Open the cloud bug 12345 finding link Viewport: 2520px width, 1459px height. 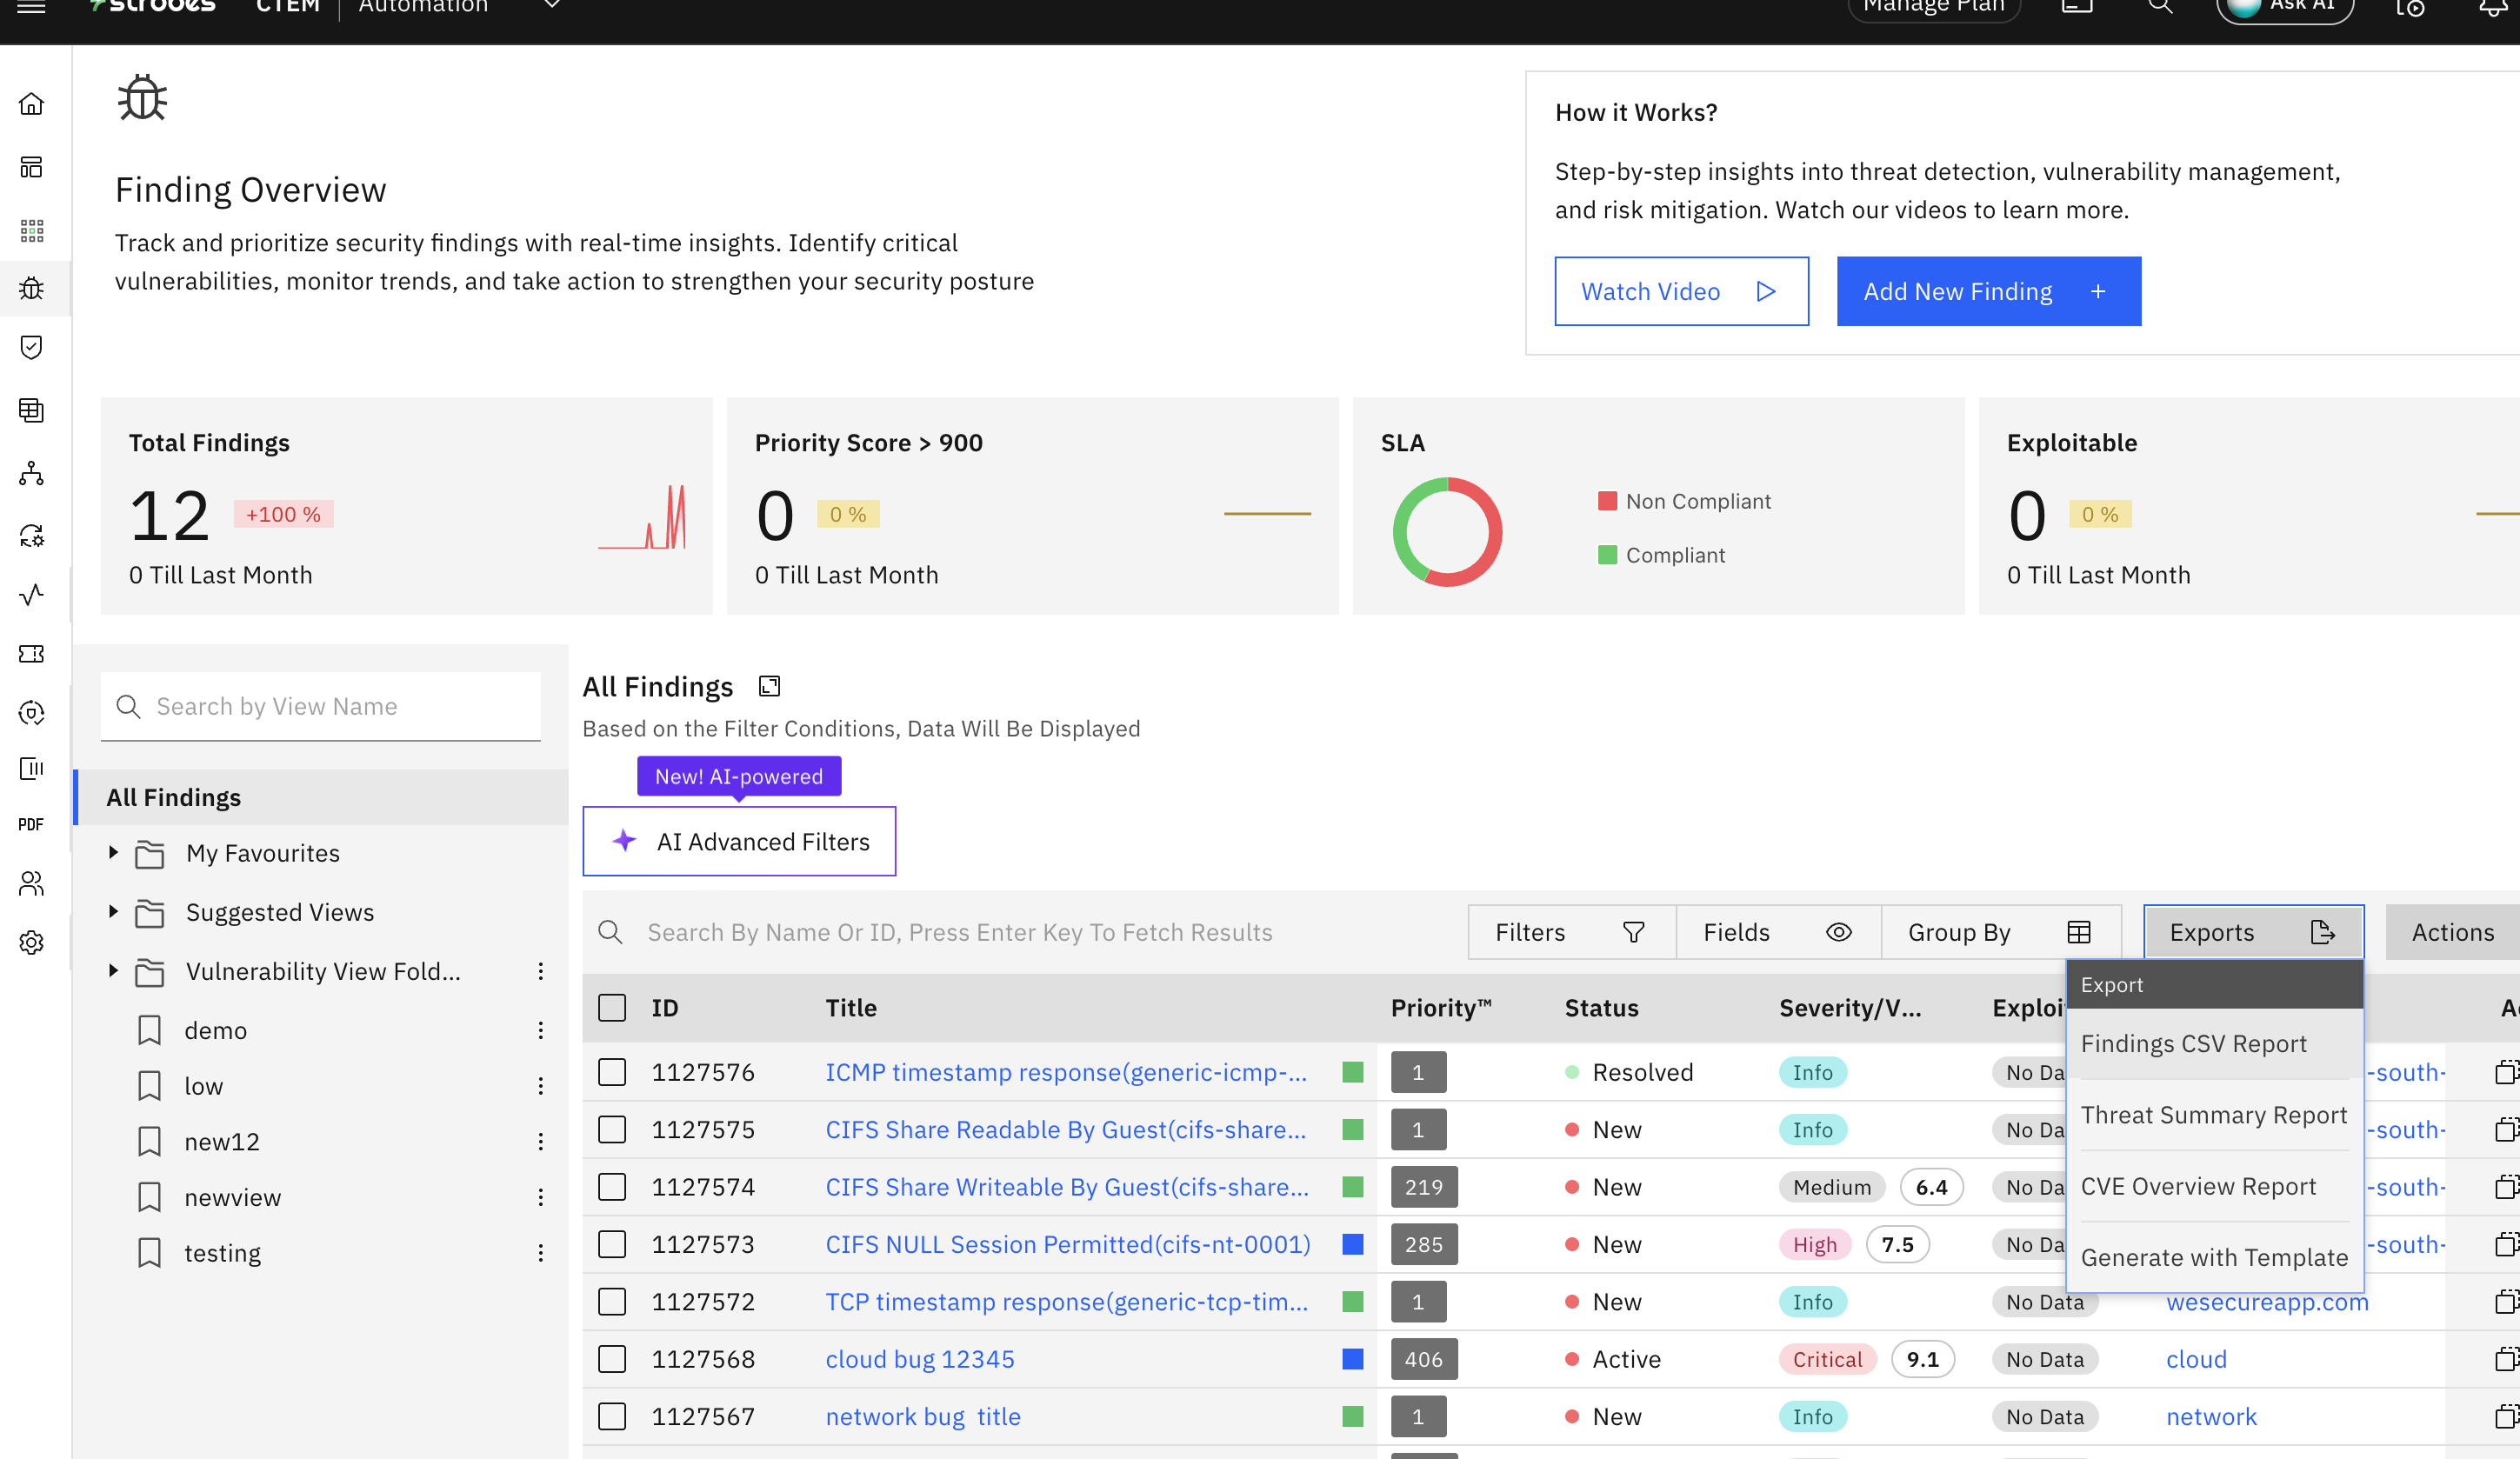coord(919,1359)
